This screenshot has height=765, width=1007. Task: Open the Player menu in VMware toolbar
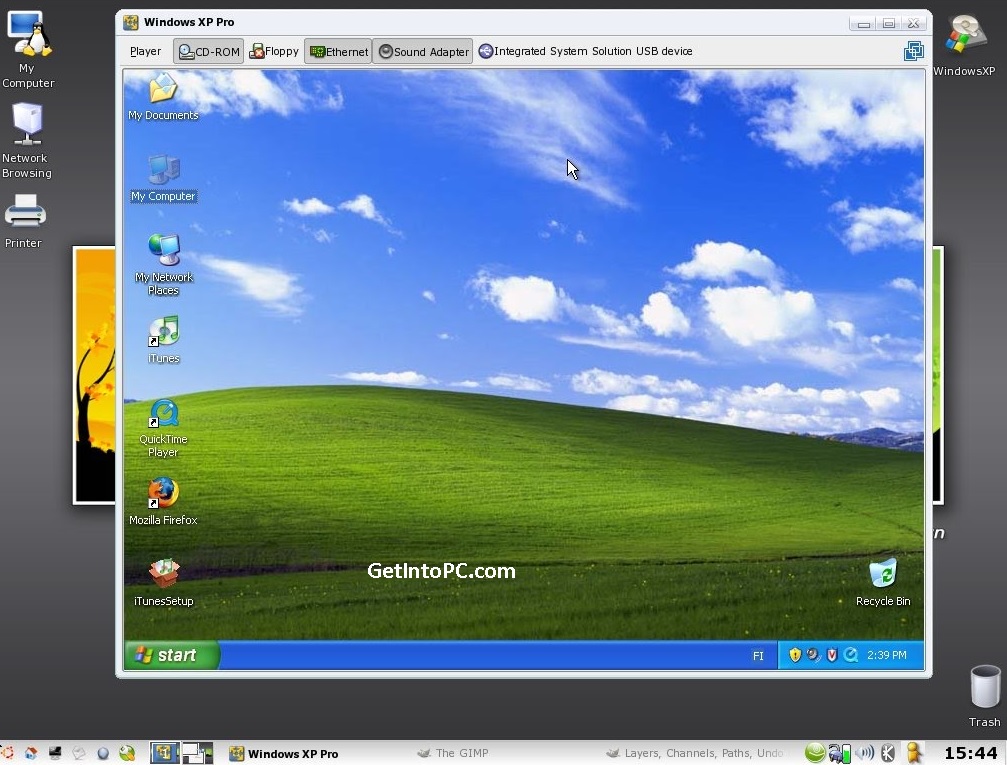tap(145, 51)
